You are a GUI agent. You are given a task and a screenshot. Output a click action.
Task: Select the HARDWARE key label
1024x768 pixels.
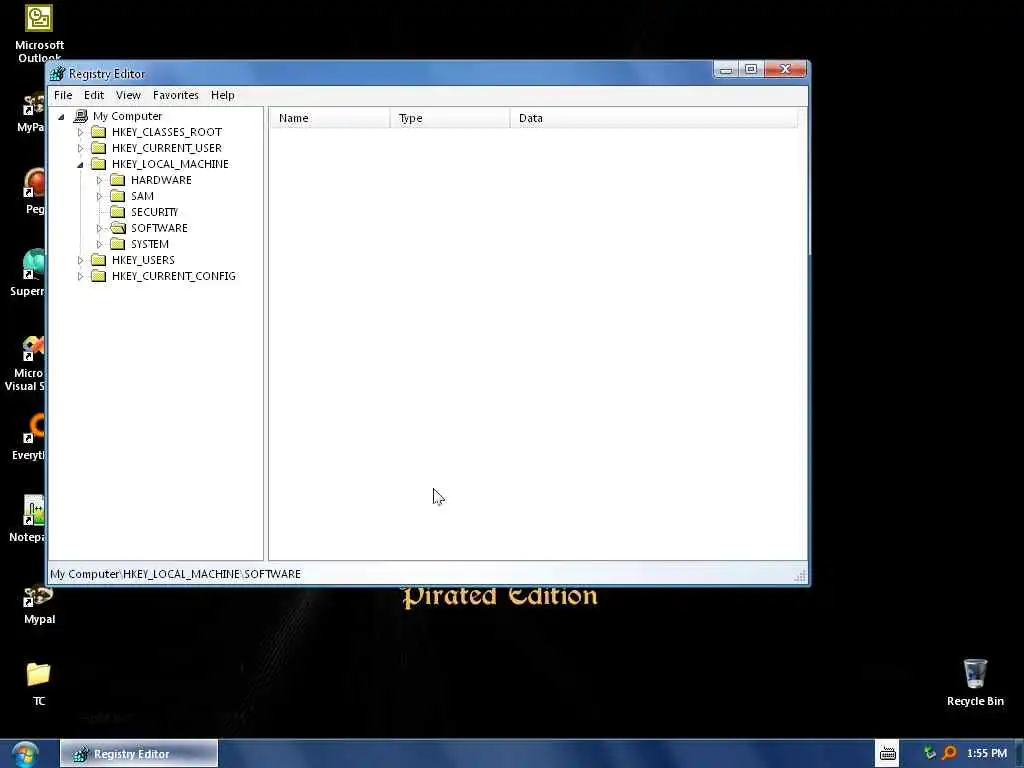161,180
